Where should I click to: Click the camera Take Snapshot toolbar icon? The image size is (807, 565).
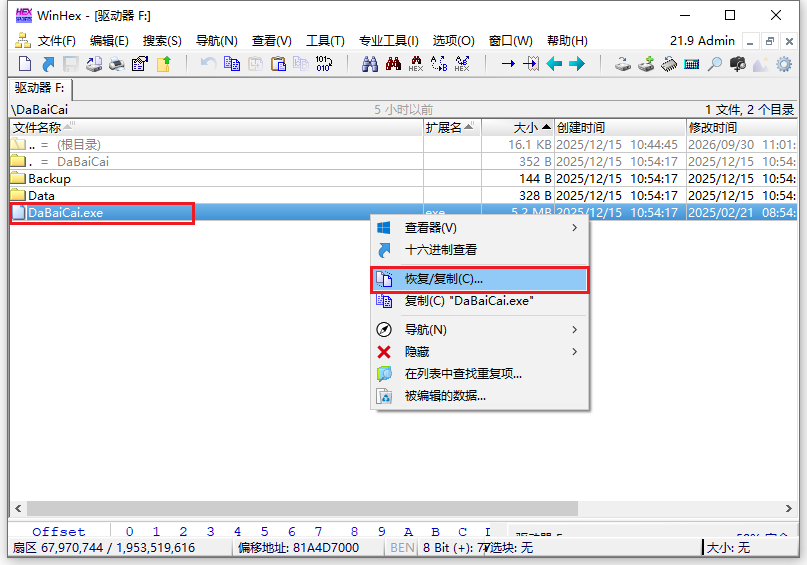738,64
